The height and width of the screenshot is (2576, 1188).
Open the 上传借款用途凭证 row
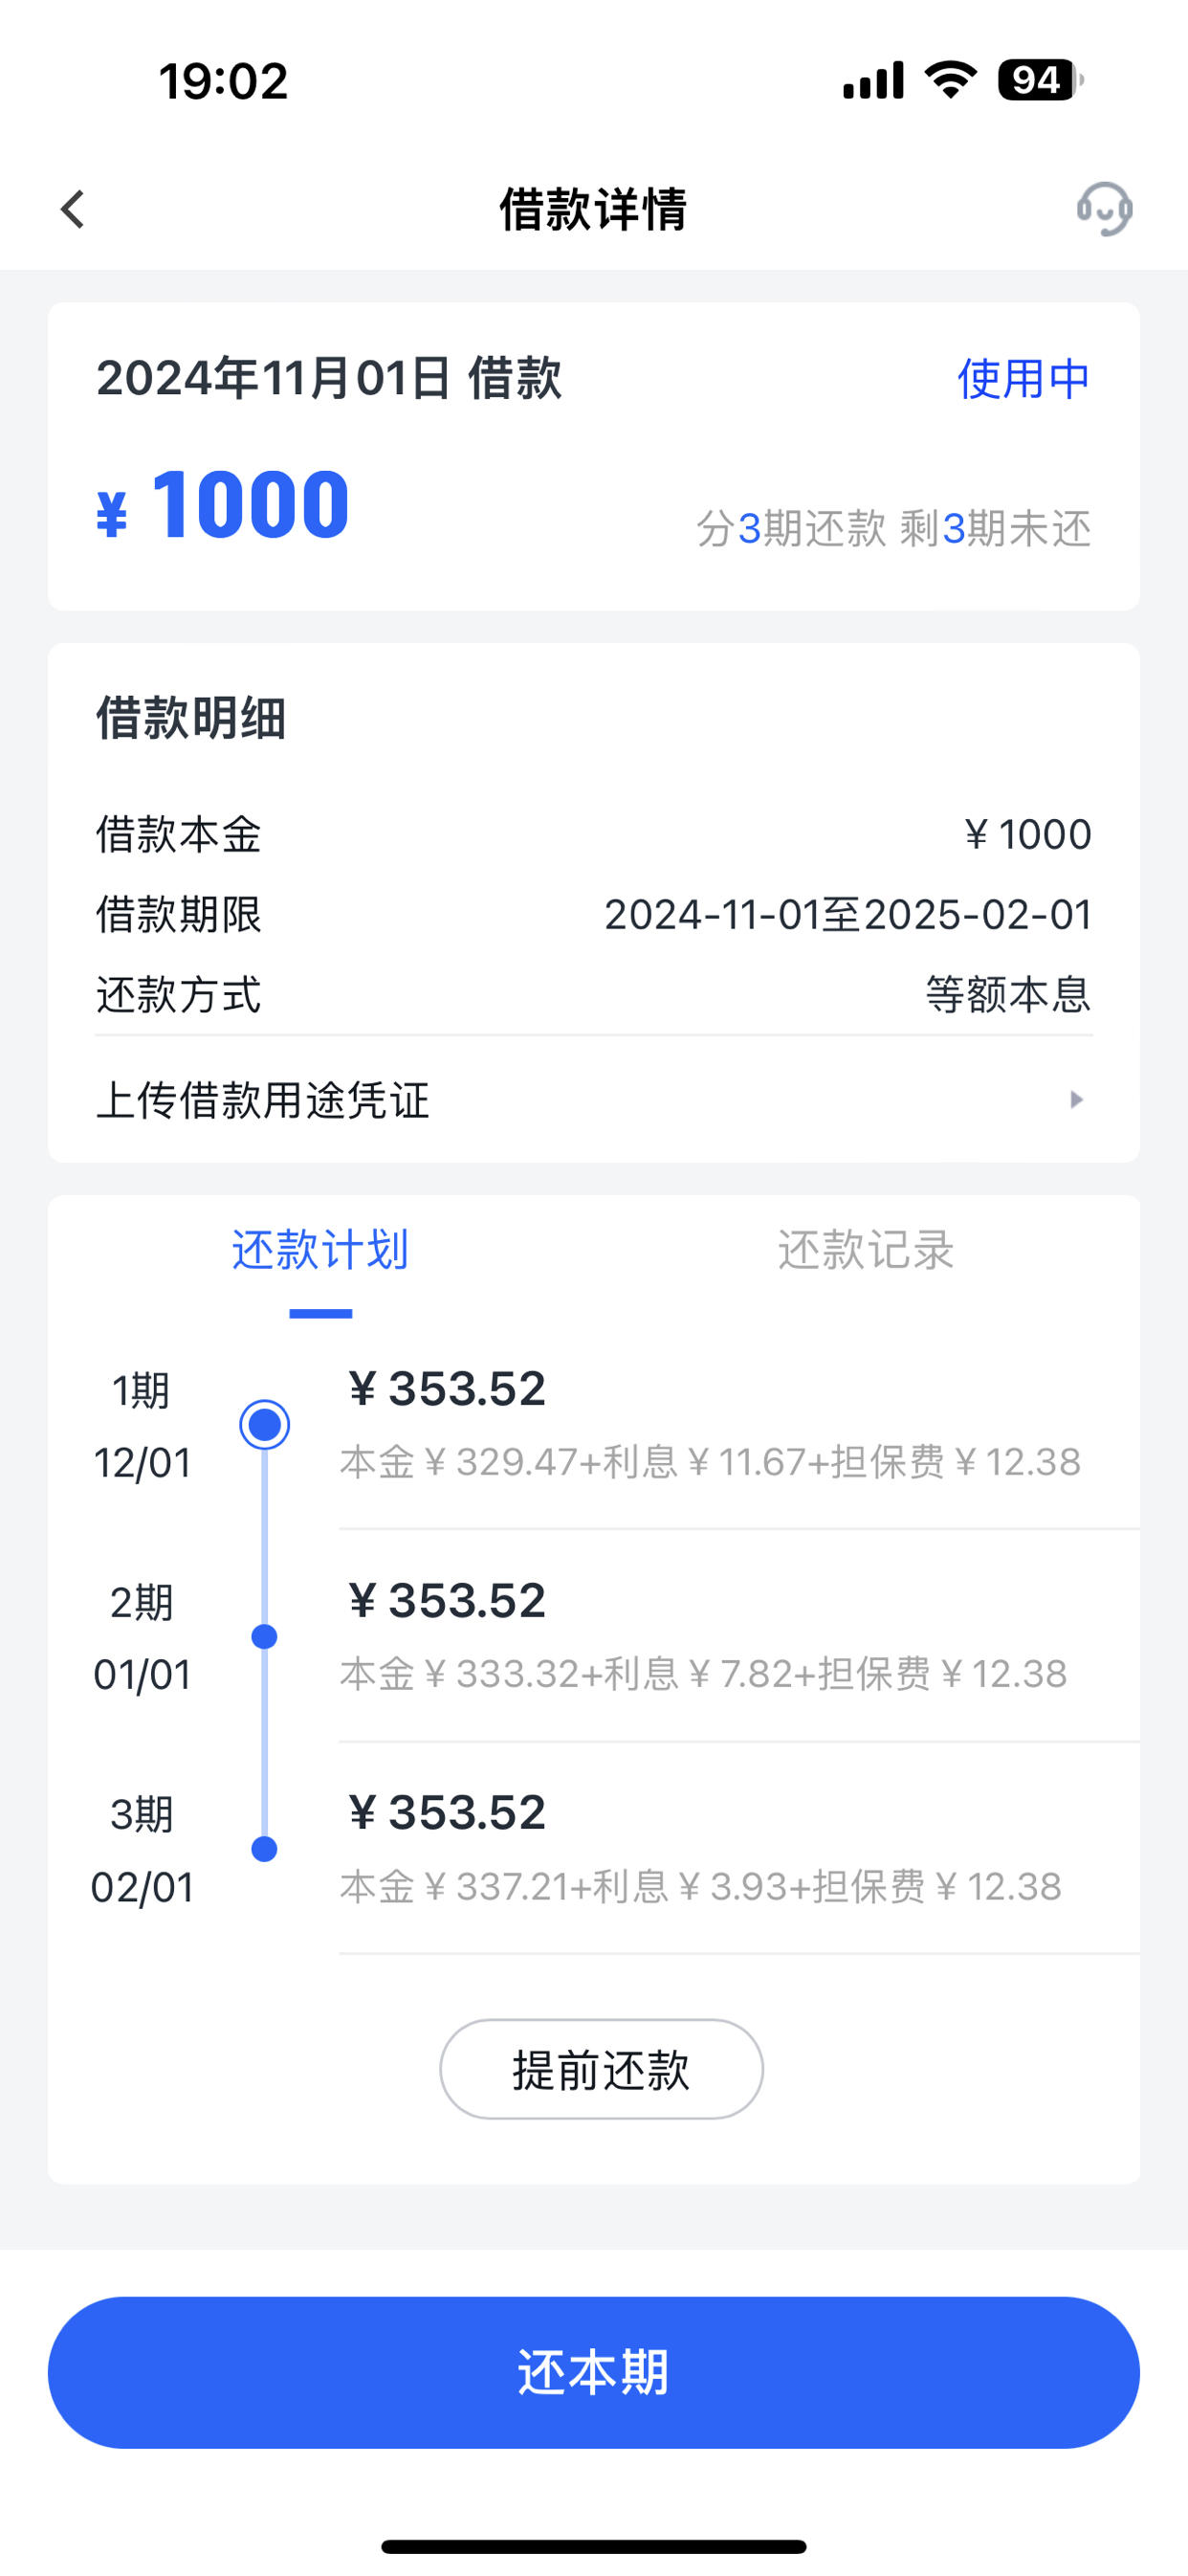594,1100
